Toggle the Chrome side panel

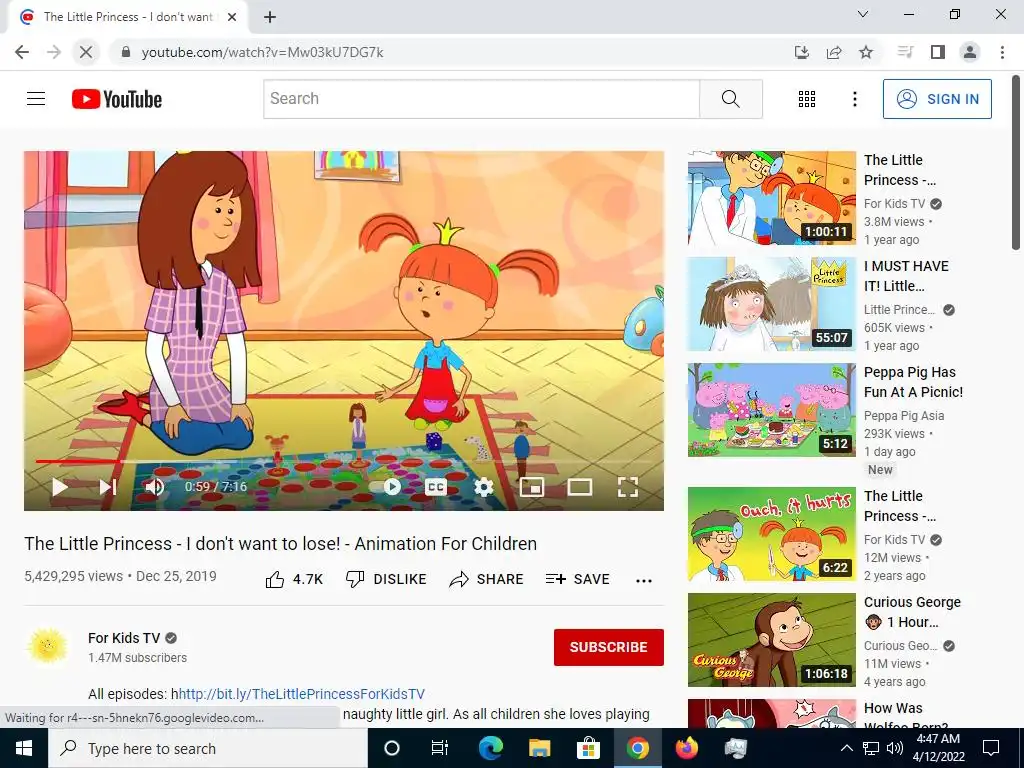click(938, 52)
